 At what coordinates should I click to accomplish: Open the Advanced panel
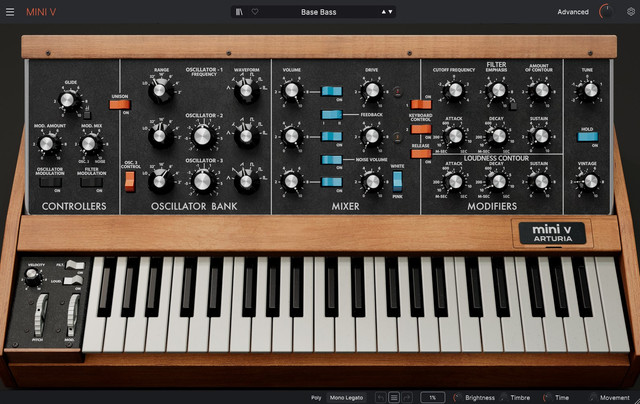click(x=573, y=12)
